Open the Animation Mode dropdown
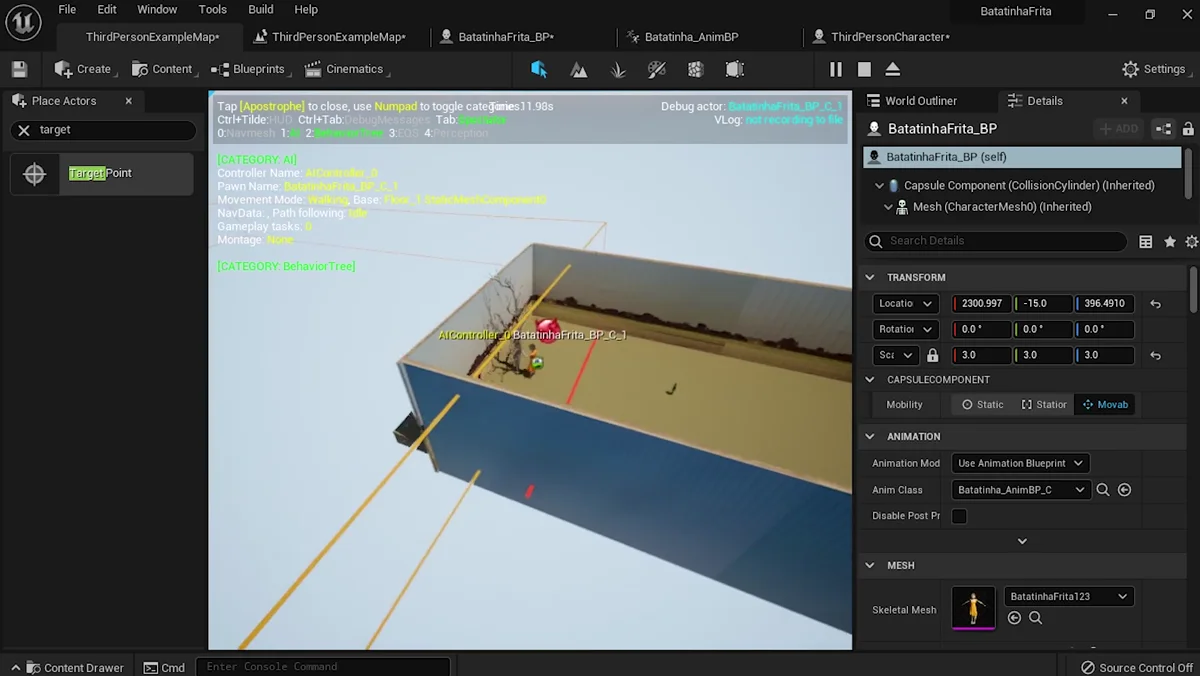Screen dimensions: 1200x676 pyautogui.click(x=1020, y=464)
